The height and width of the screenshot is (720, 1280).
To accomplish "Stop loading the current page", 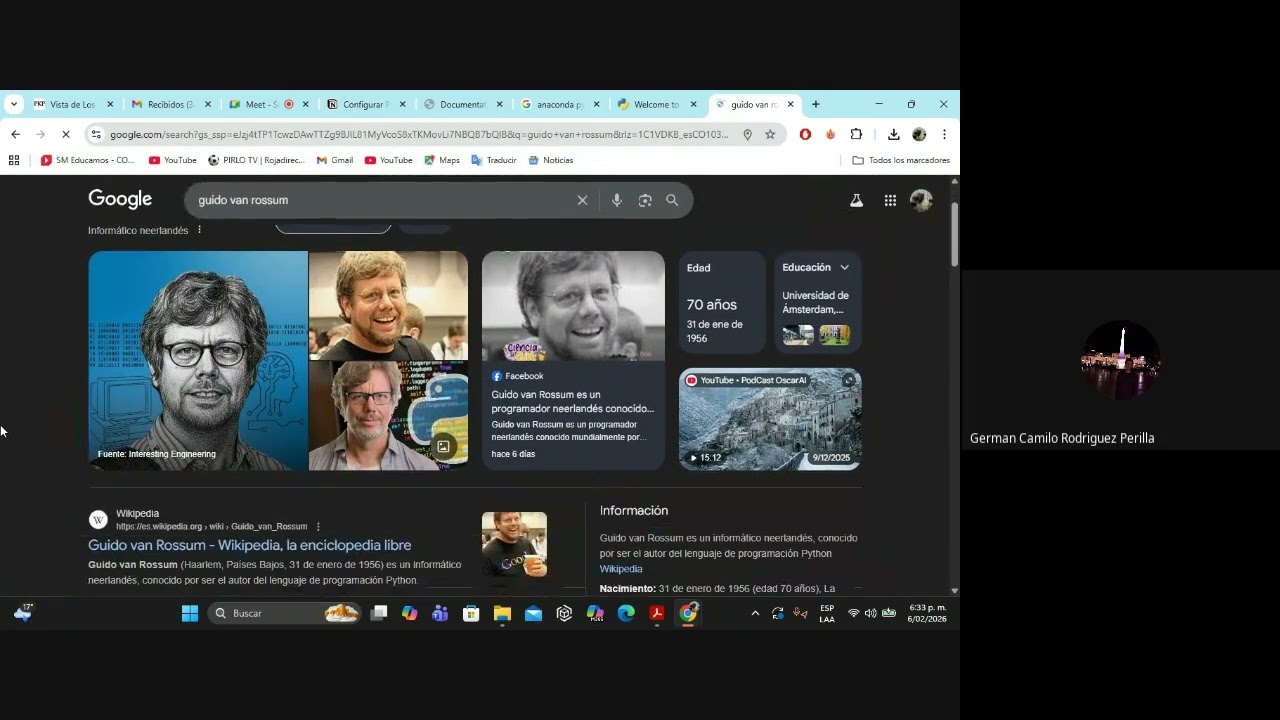I will [x=65, y=134].
